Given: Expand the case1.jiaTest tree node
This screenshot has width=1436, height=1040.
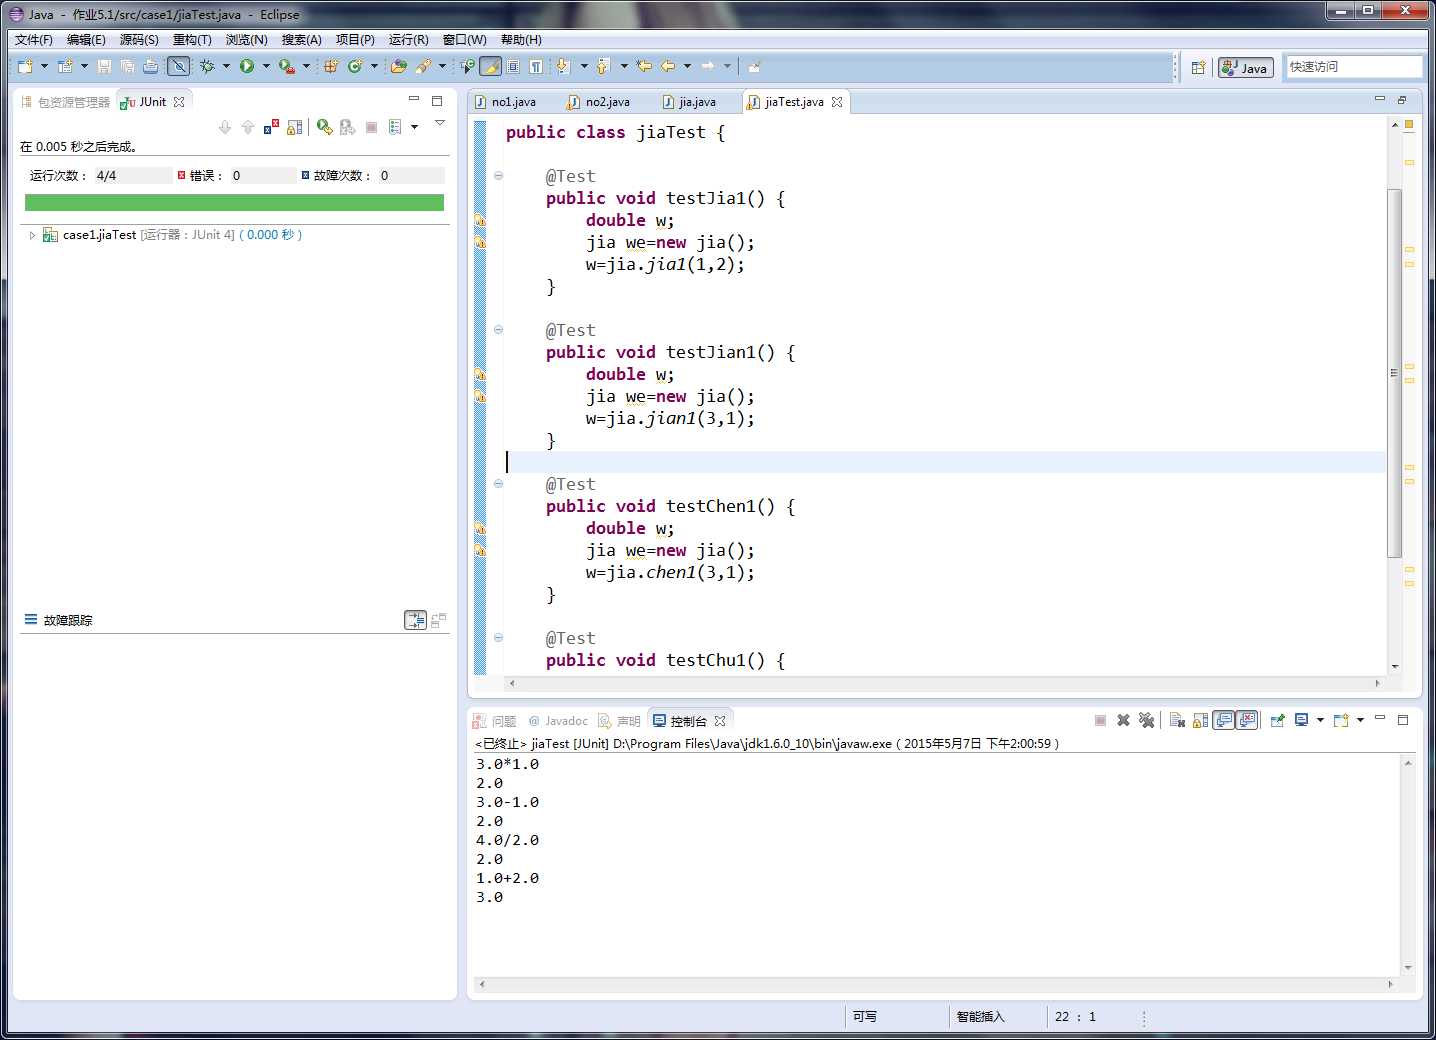Looking at the screenshot, I should coord(32,235).
